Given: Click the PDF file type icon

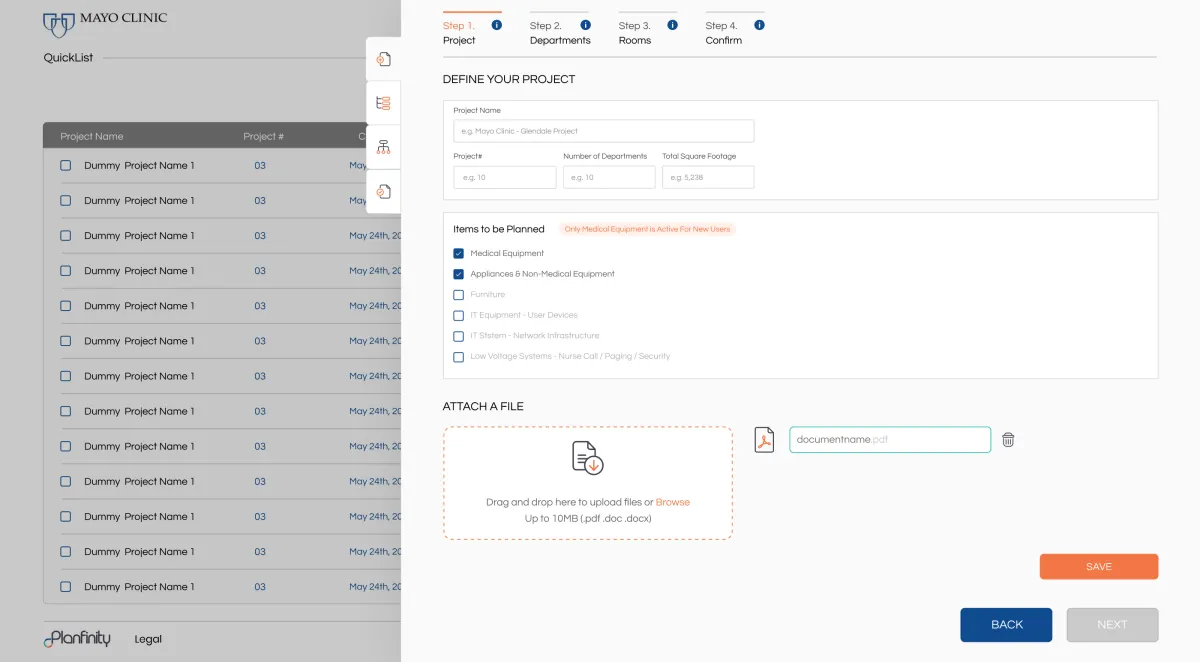Looking at the screenshot, I should coord(764,440).
